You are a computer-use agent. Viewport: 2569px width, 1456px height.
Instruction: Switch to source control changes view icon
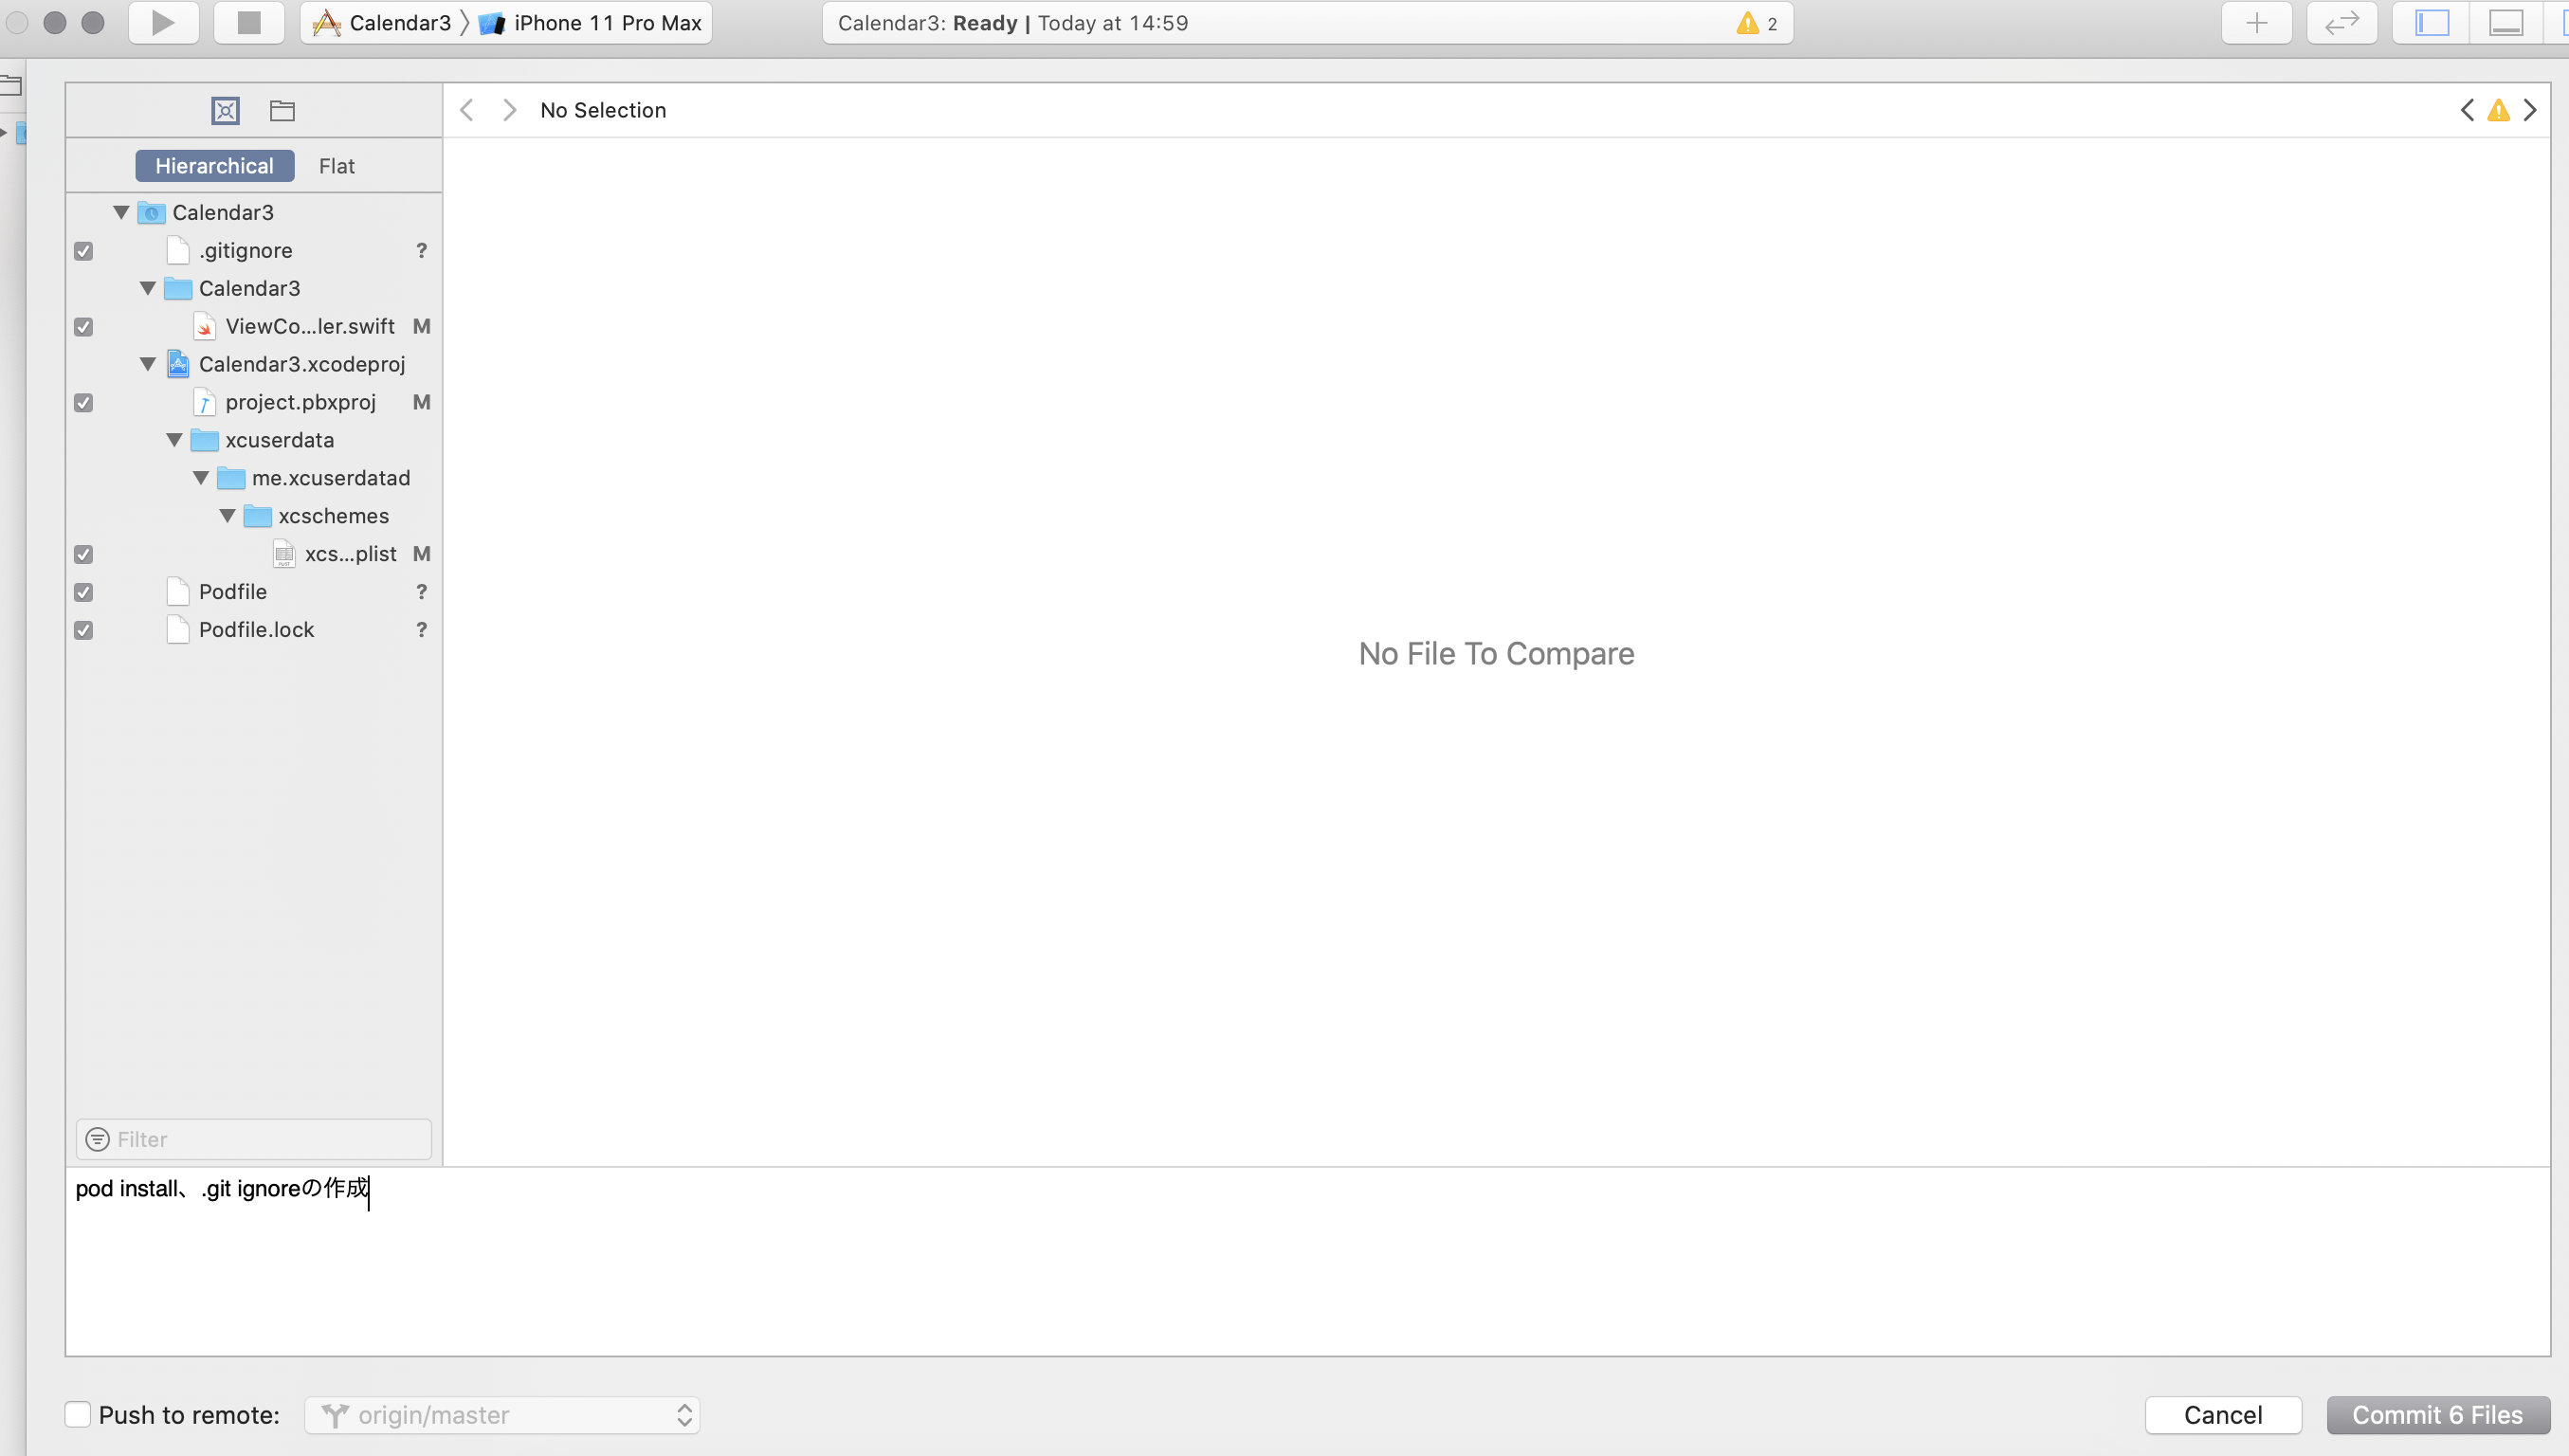tap(225, 110)
